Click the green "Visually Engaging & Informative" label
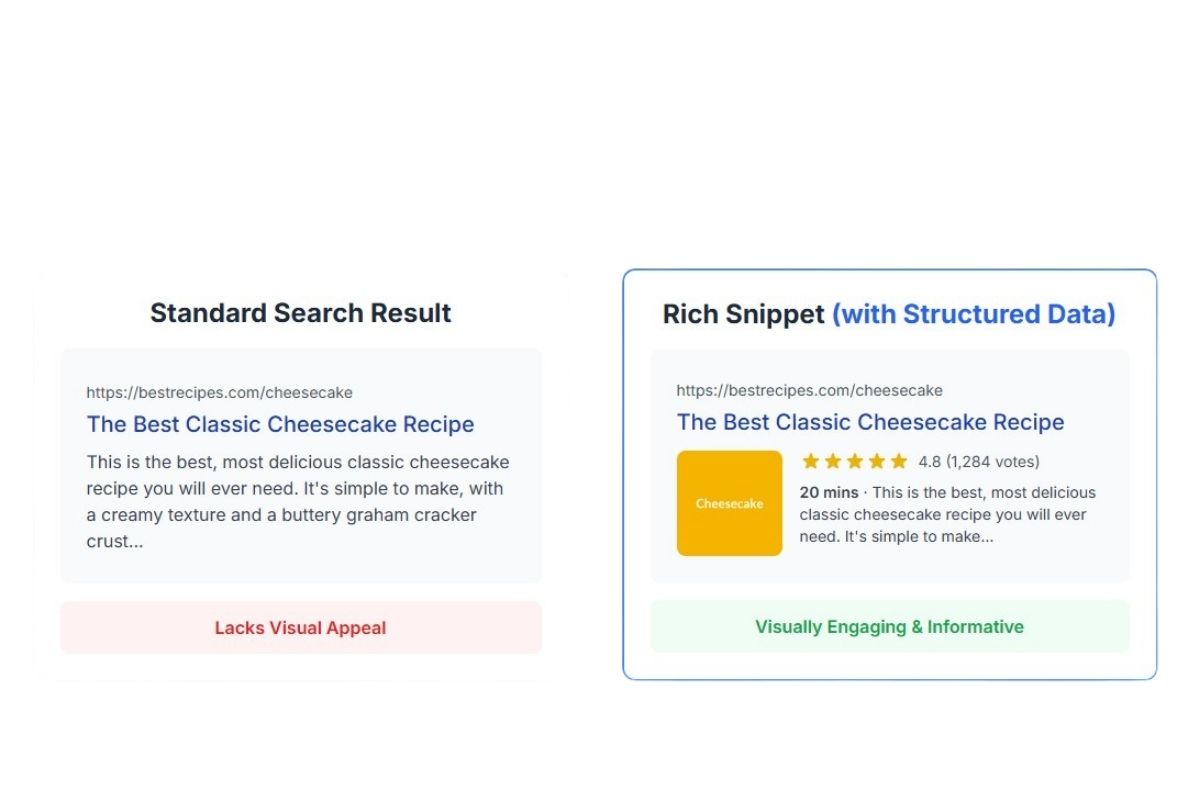This screenshot has width=1200, height=800. click(x=889, y=627)
